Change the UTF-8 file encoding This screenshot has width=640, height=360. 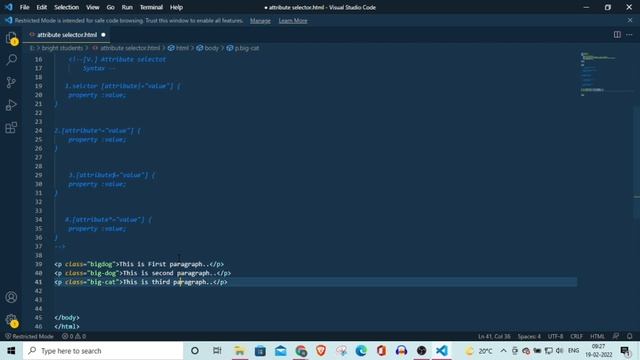pos(556,336)
